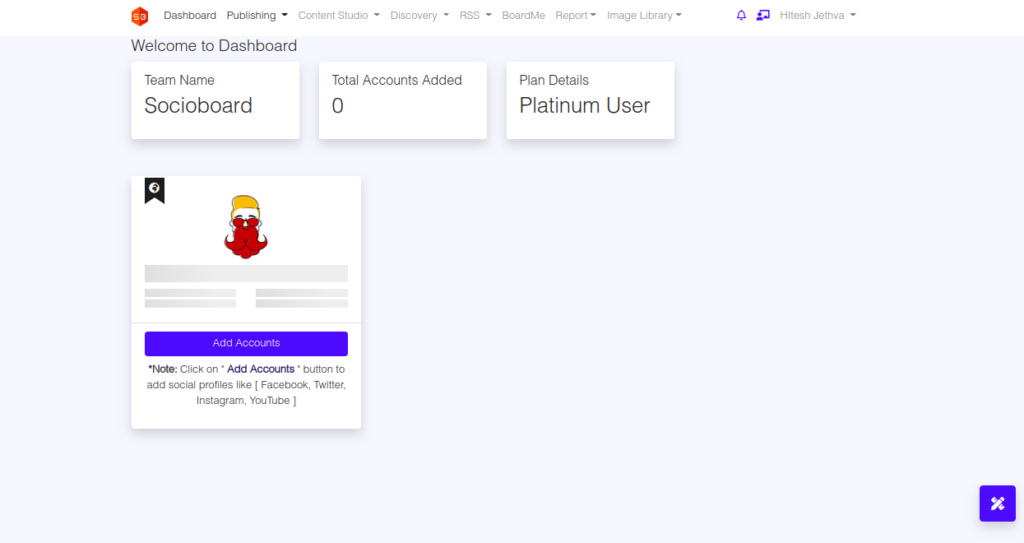Open the notifications bell icon
1024x543 pixels.
741,15
